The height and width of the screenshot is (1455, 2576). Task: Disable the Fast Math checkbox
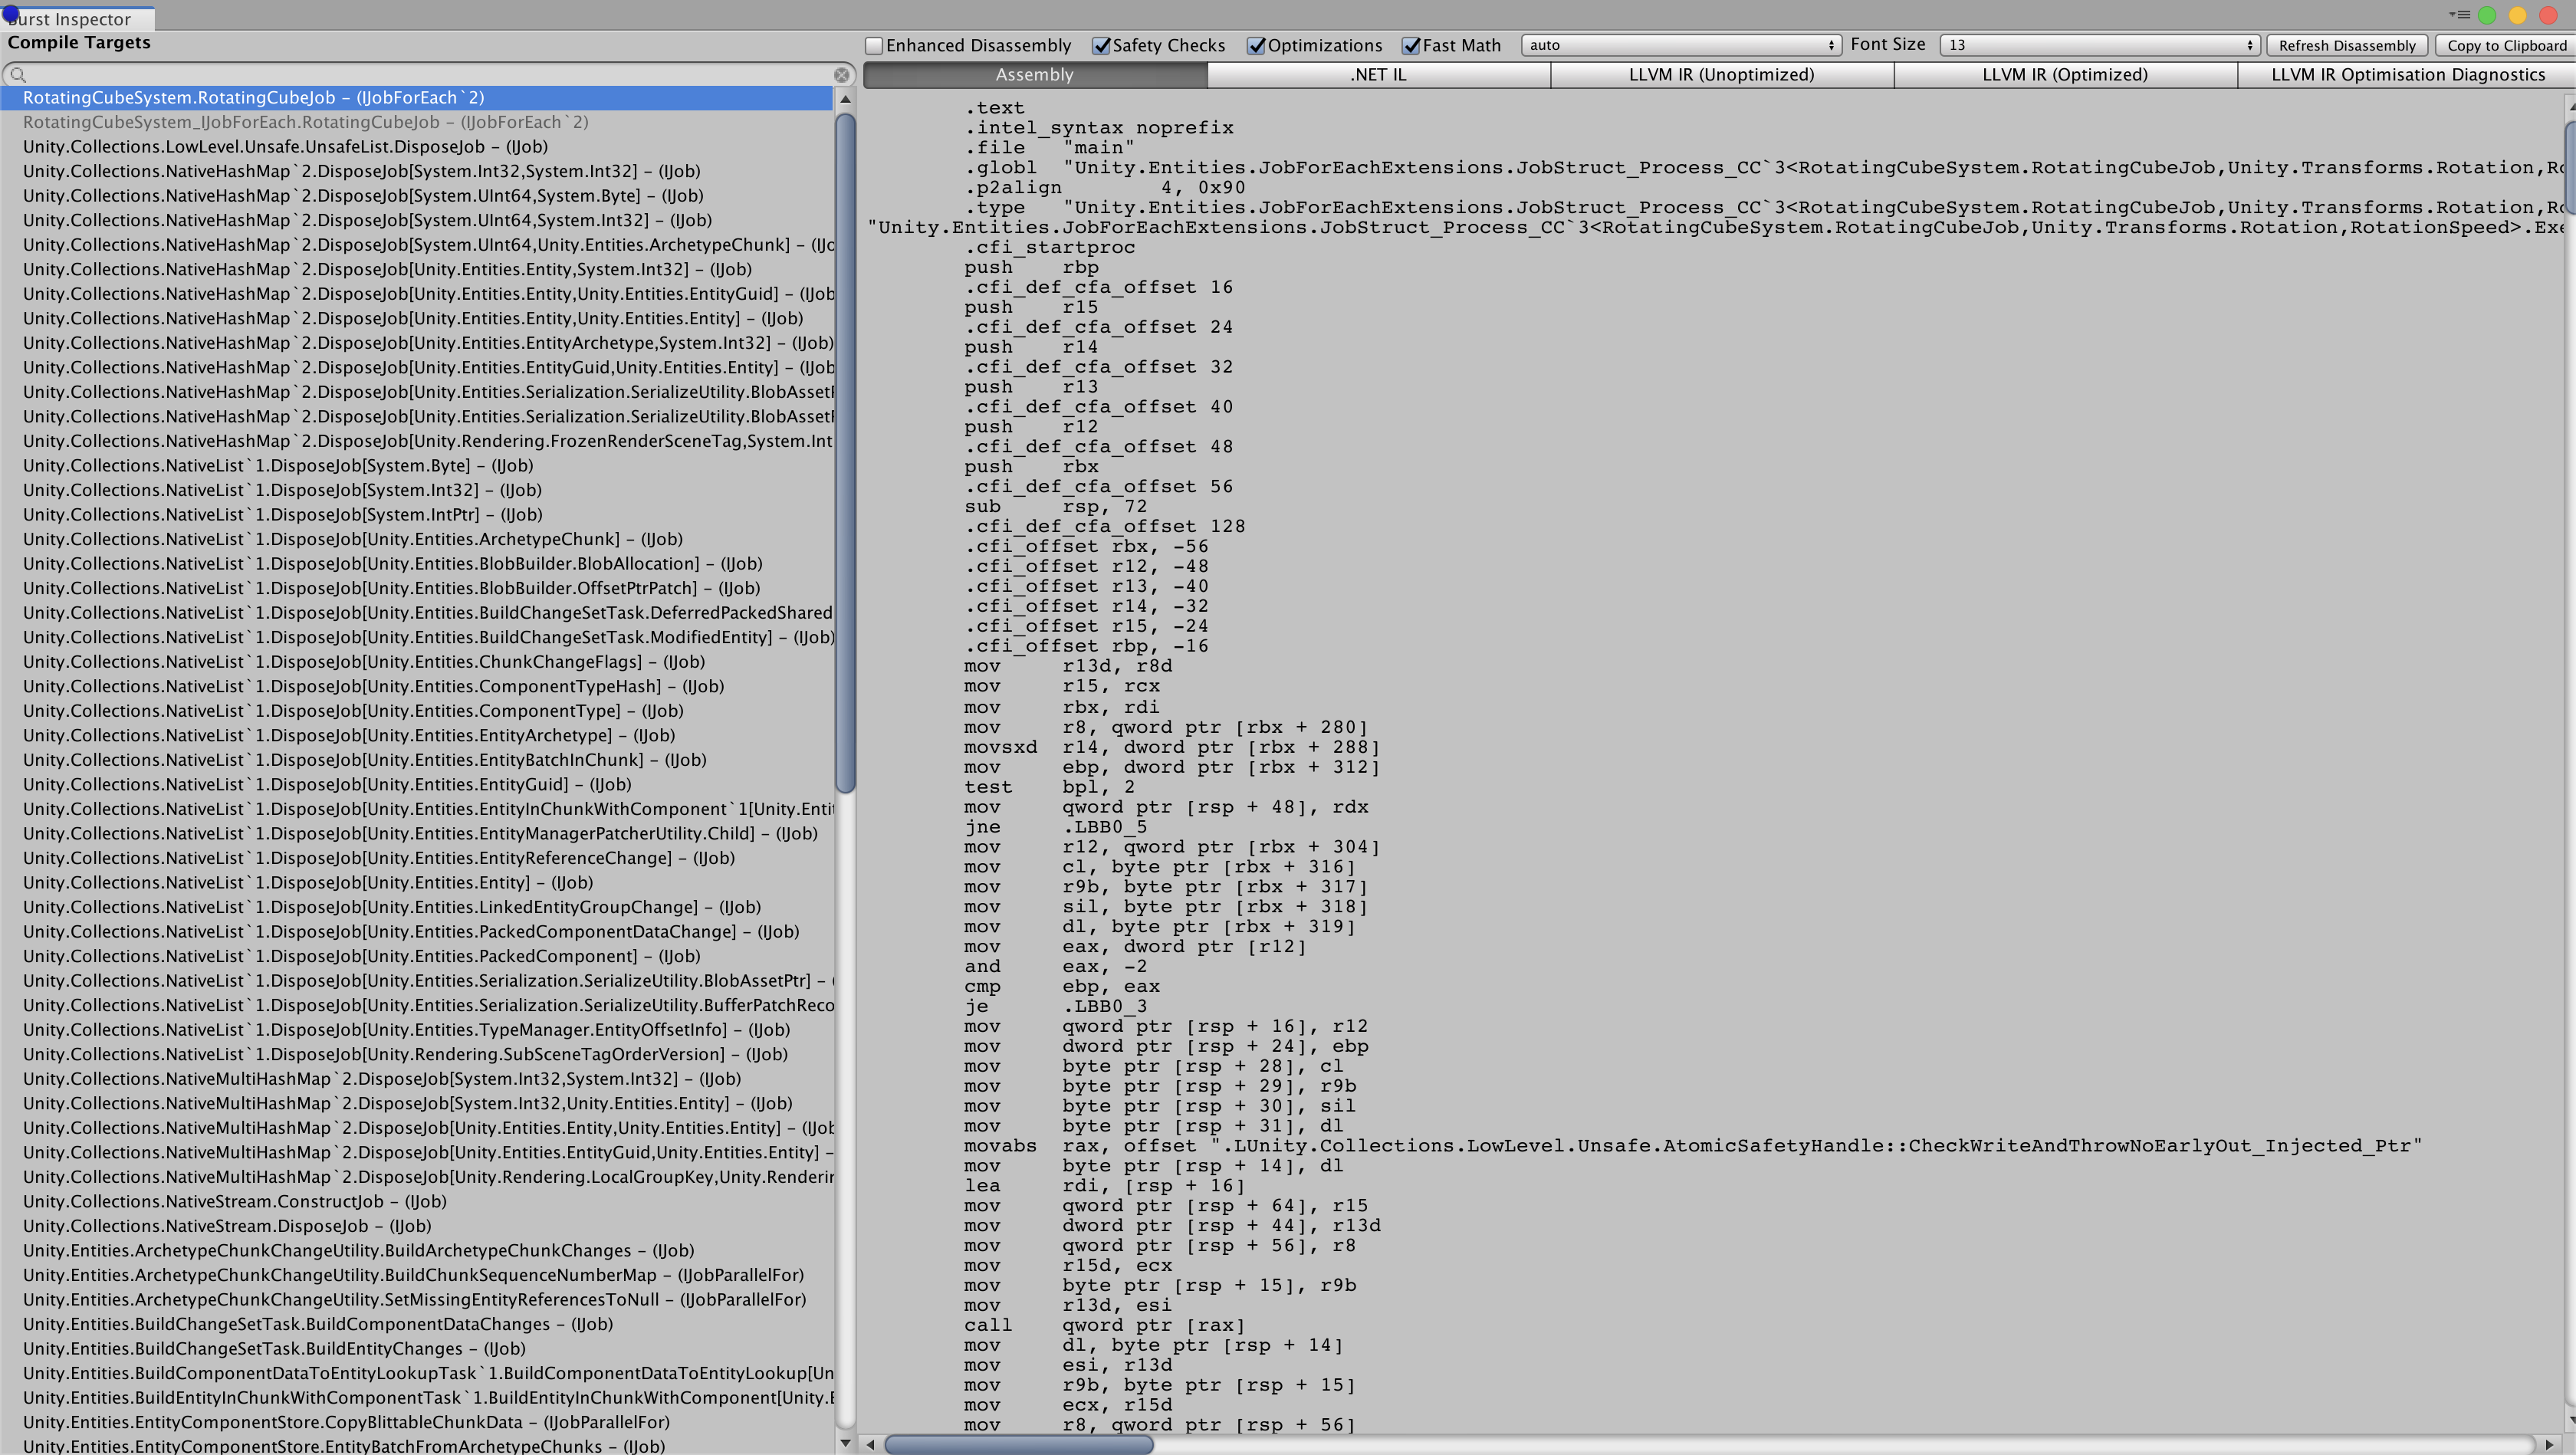click(1411, 46)
